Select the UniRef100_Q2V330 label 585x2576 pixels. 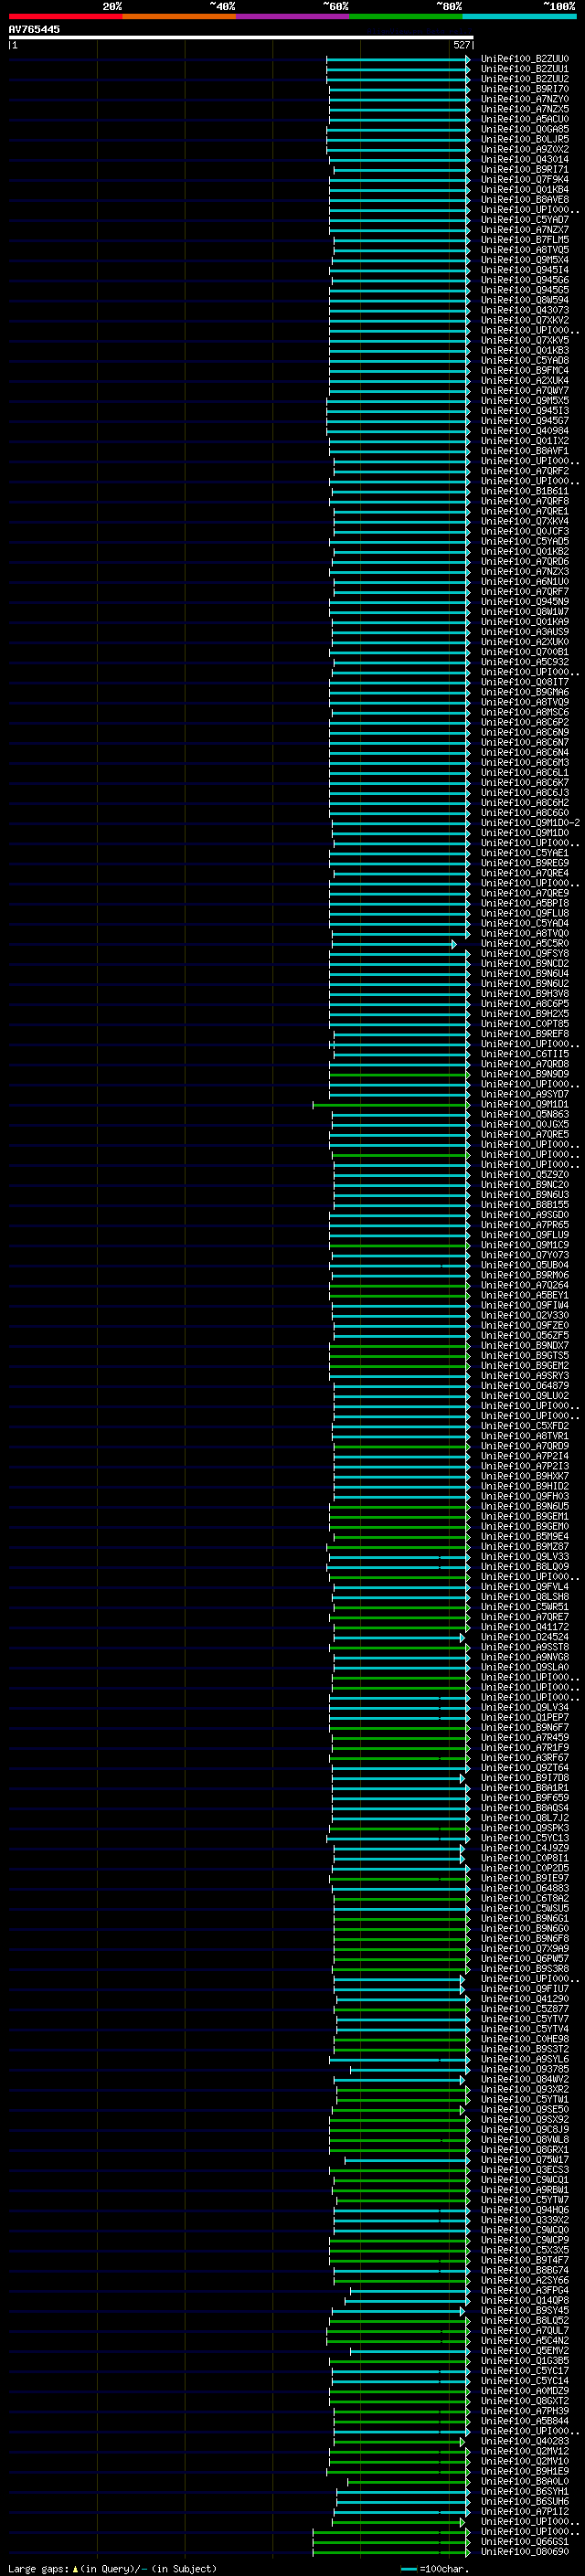(x=524, y=1315)
